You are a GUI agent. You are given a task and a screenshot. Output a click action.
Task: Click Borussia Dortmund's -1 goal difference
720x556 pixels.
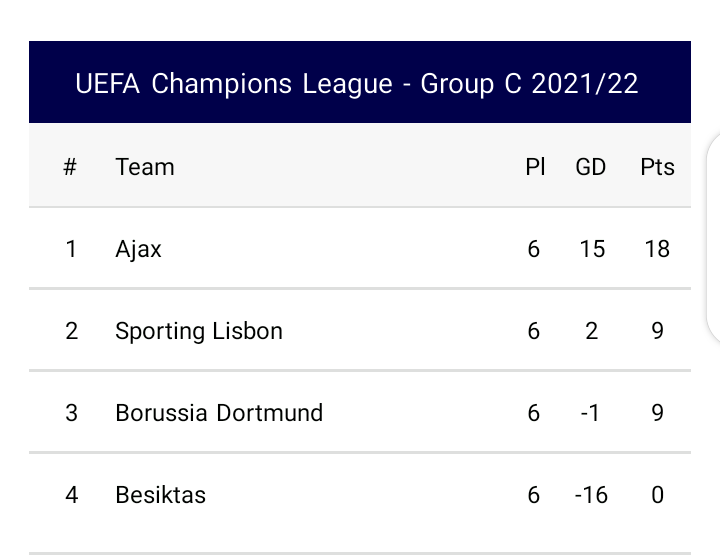point(591,413)
